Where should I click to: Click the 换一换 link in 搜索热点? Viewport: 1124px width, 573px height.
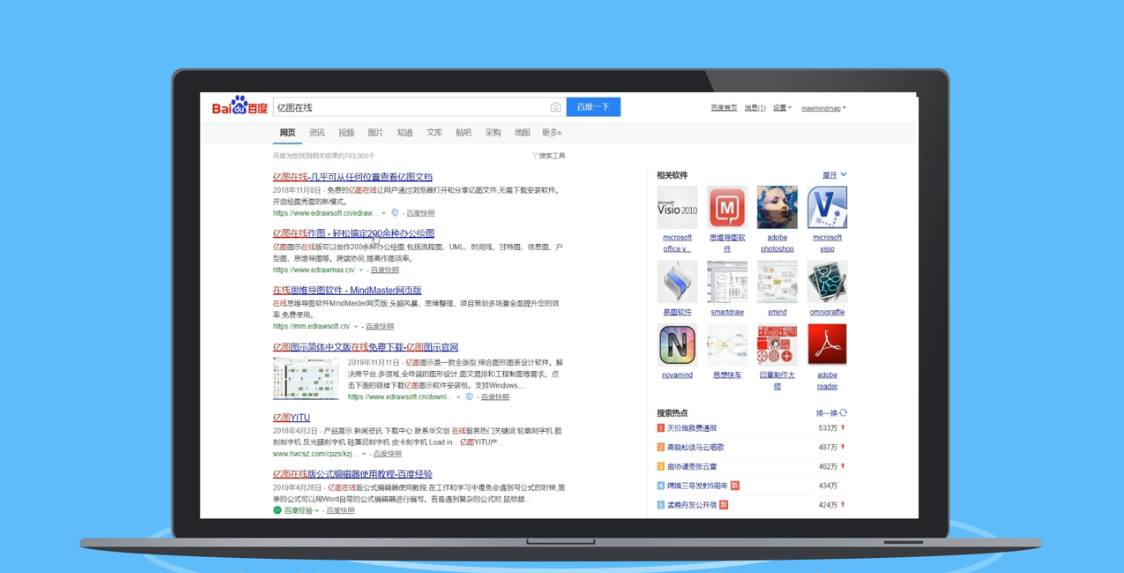click(827, 413)
